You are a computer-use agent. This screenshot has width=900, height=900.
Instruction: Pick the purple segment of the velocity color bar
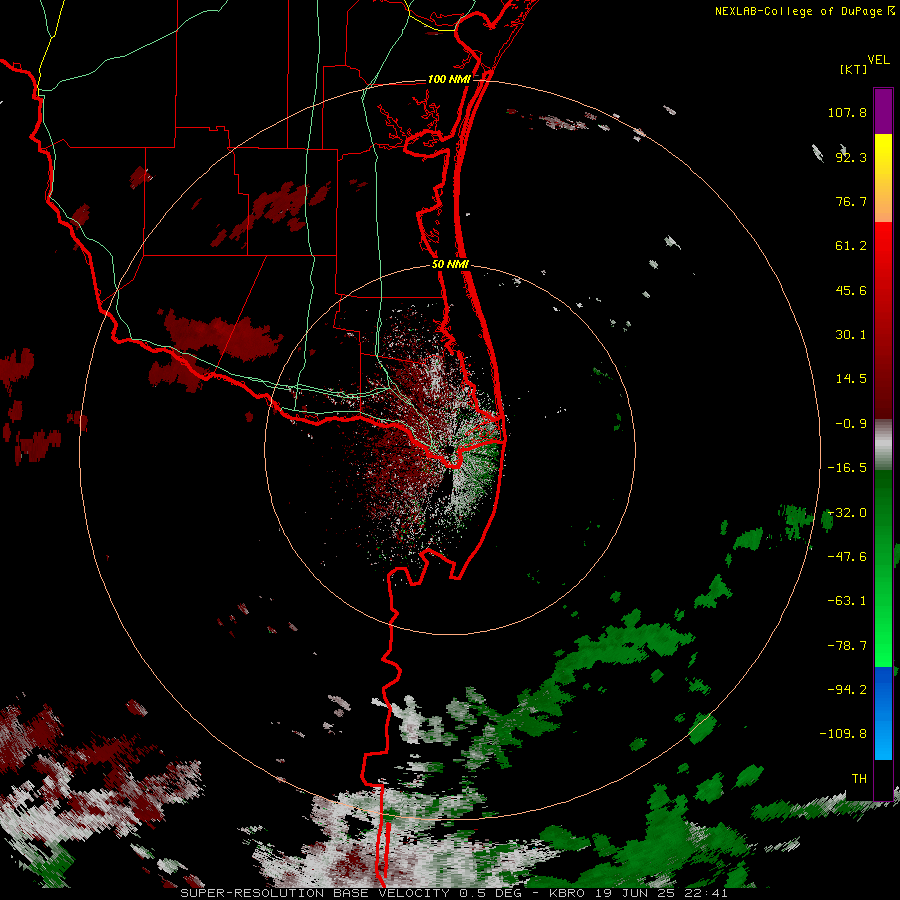[x=883, y=111]
